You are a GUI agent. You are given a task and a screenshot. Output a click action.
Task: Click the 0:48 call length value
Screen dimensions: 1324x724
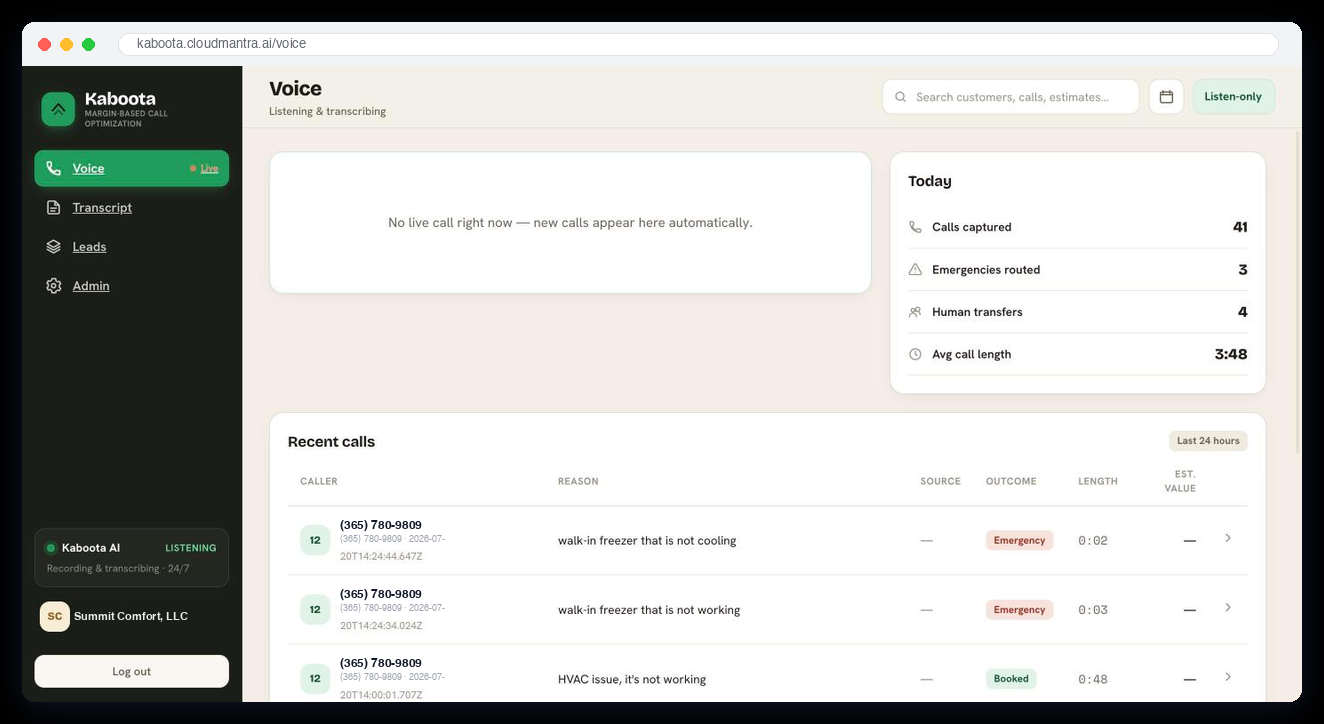click(1093, 679)
